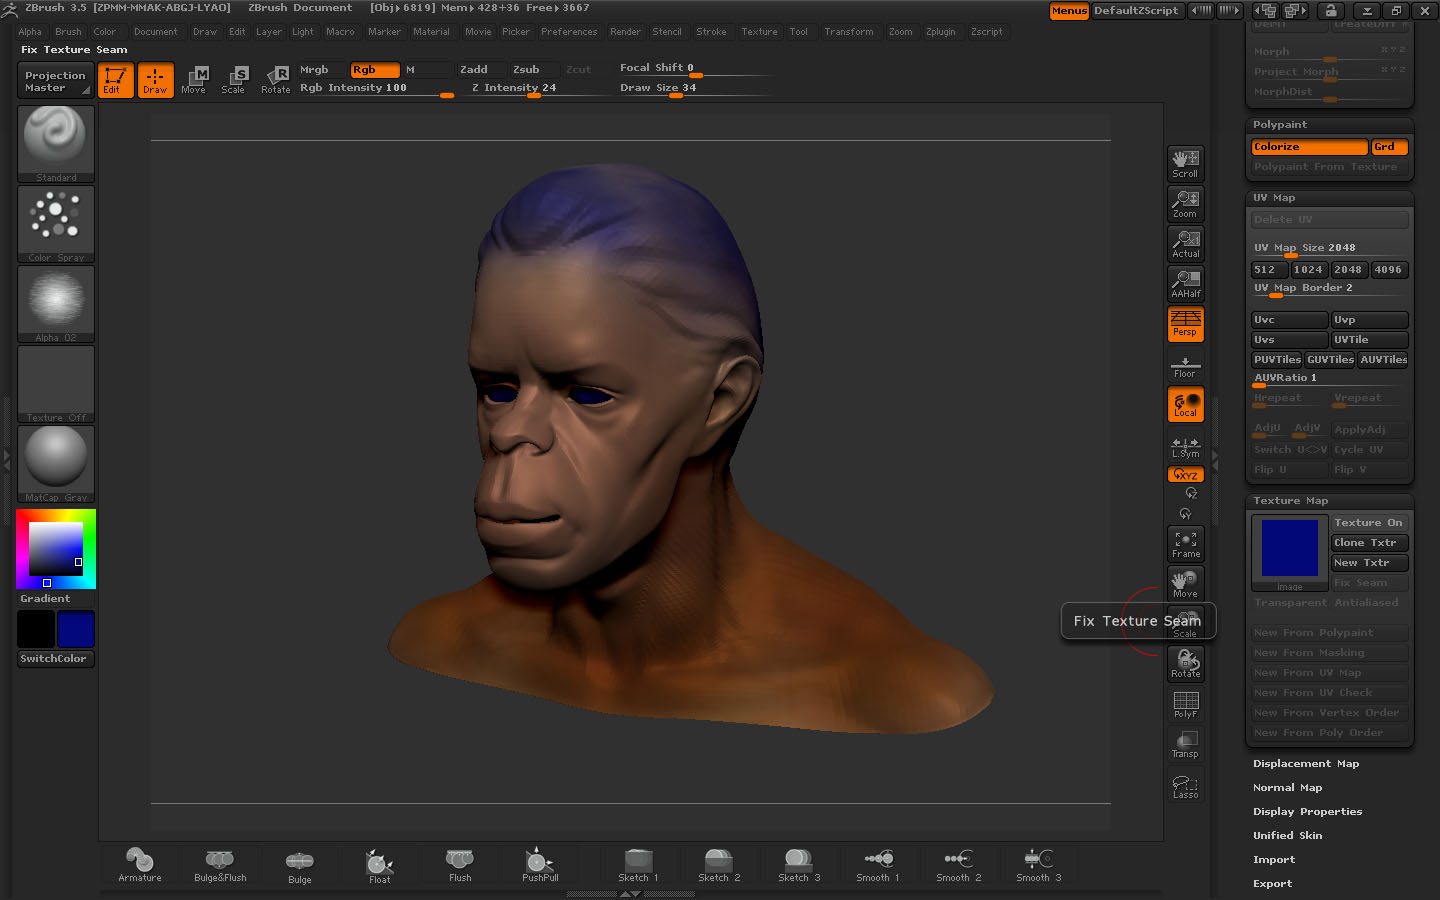This screenshot has width=1440, height=900.
Task: Click the Frame view icon
Action: 1185,544
